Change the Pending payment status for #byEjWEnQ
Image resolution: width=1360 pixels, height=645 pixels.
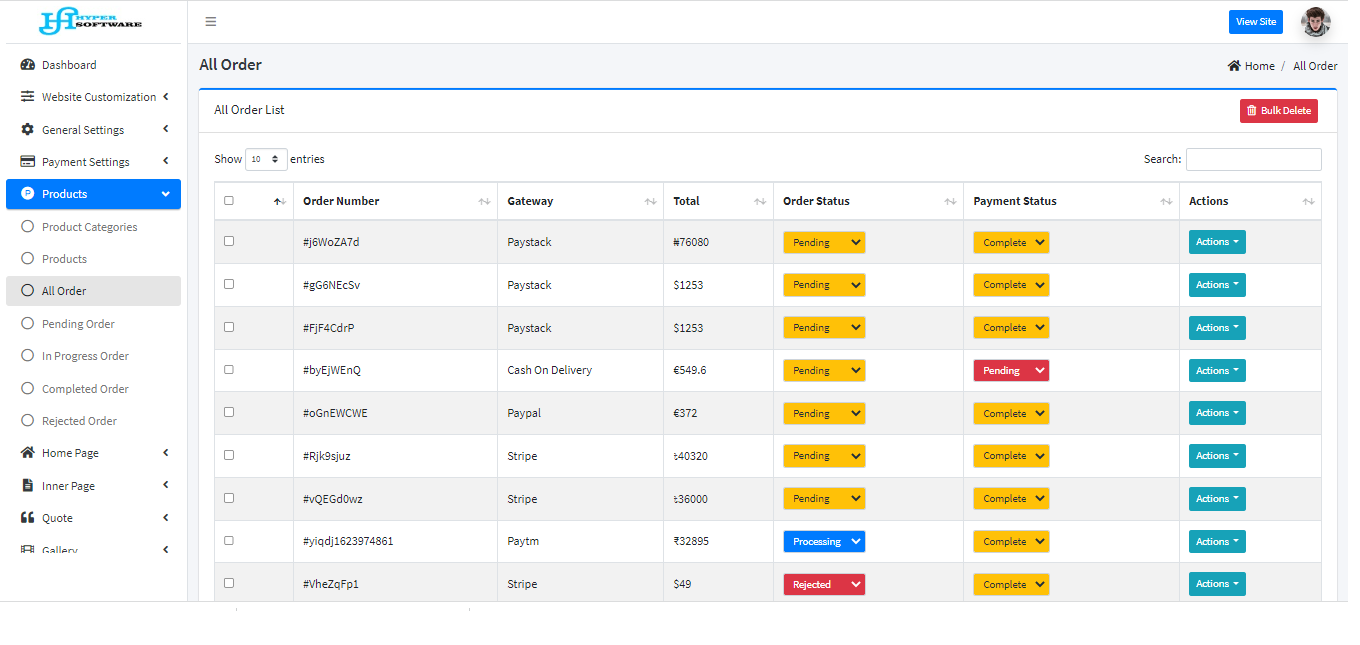tap(1010, 371)
